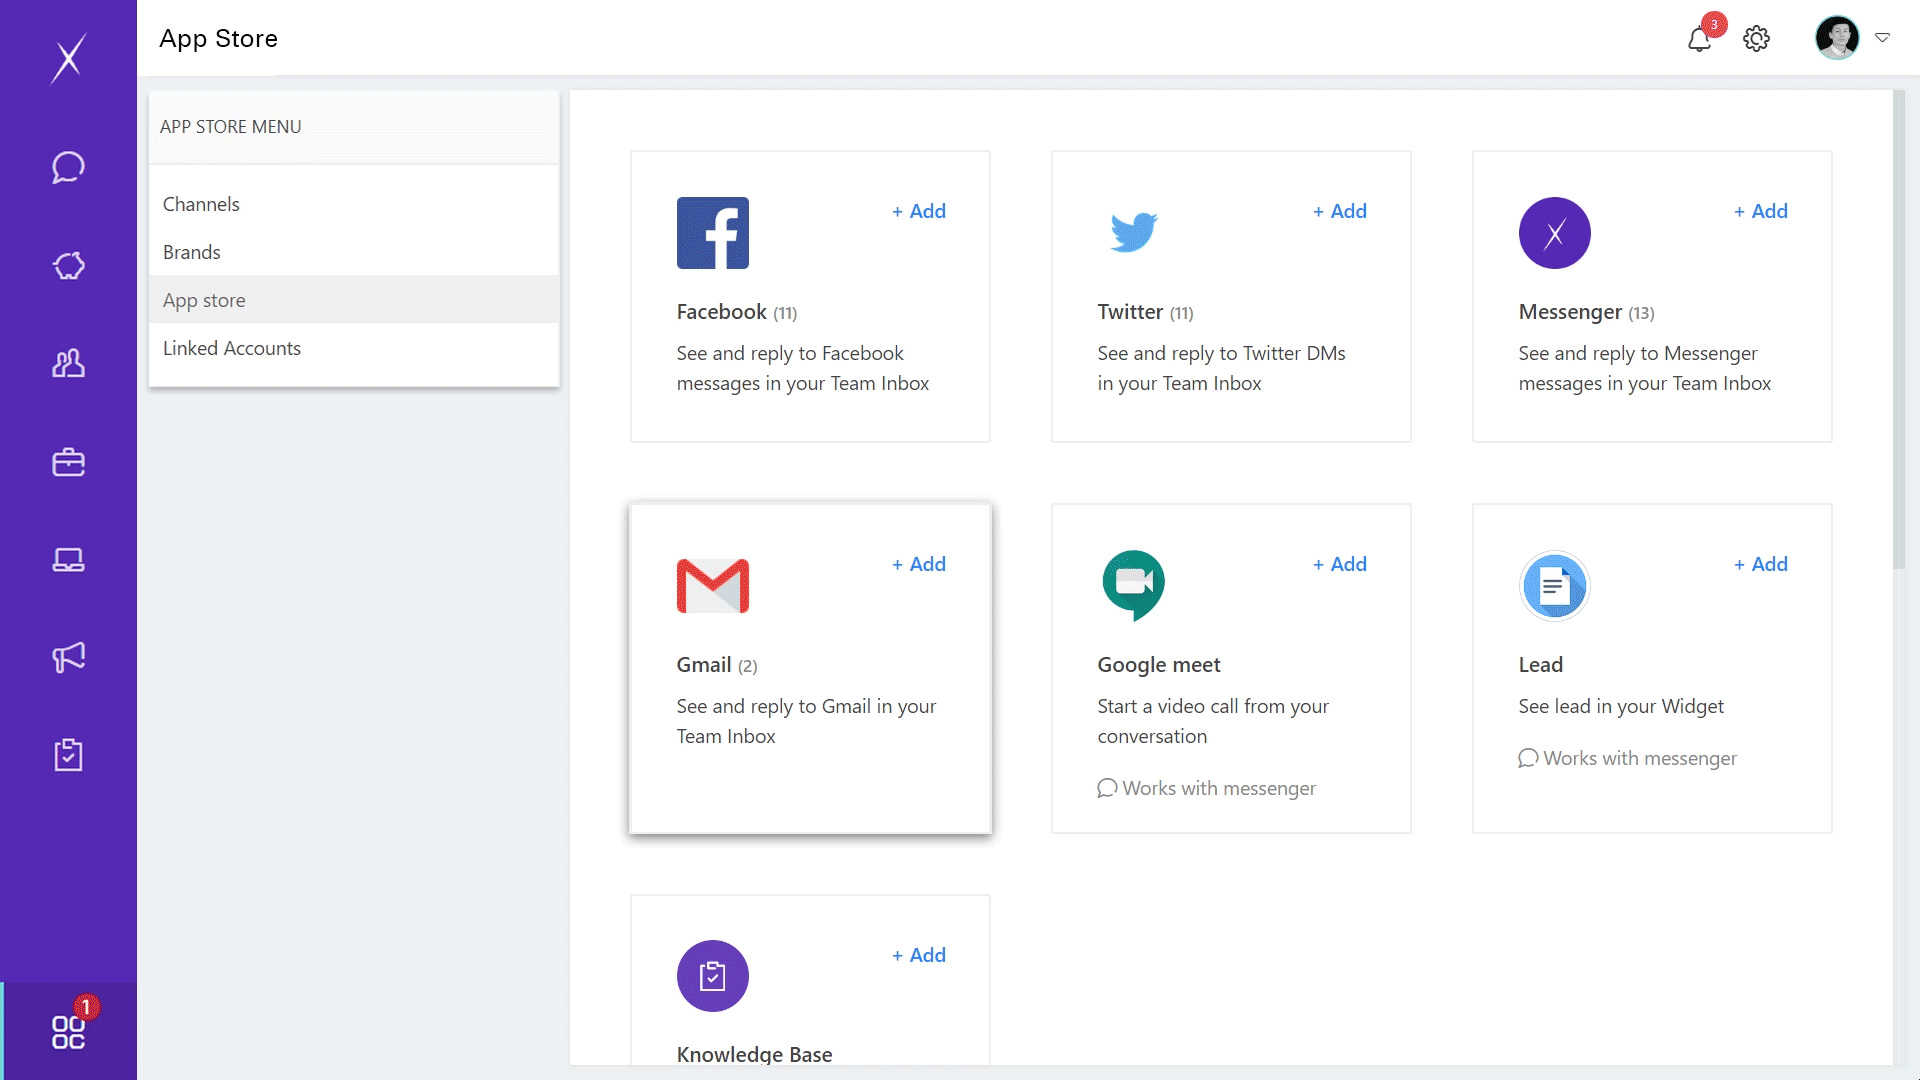Click the Lead card title

coord(1540,665)
